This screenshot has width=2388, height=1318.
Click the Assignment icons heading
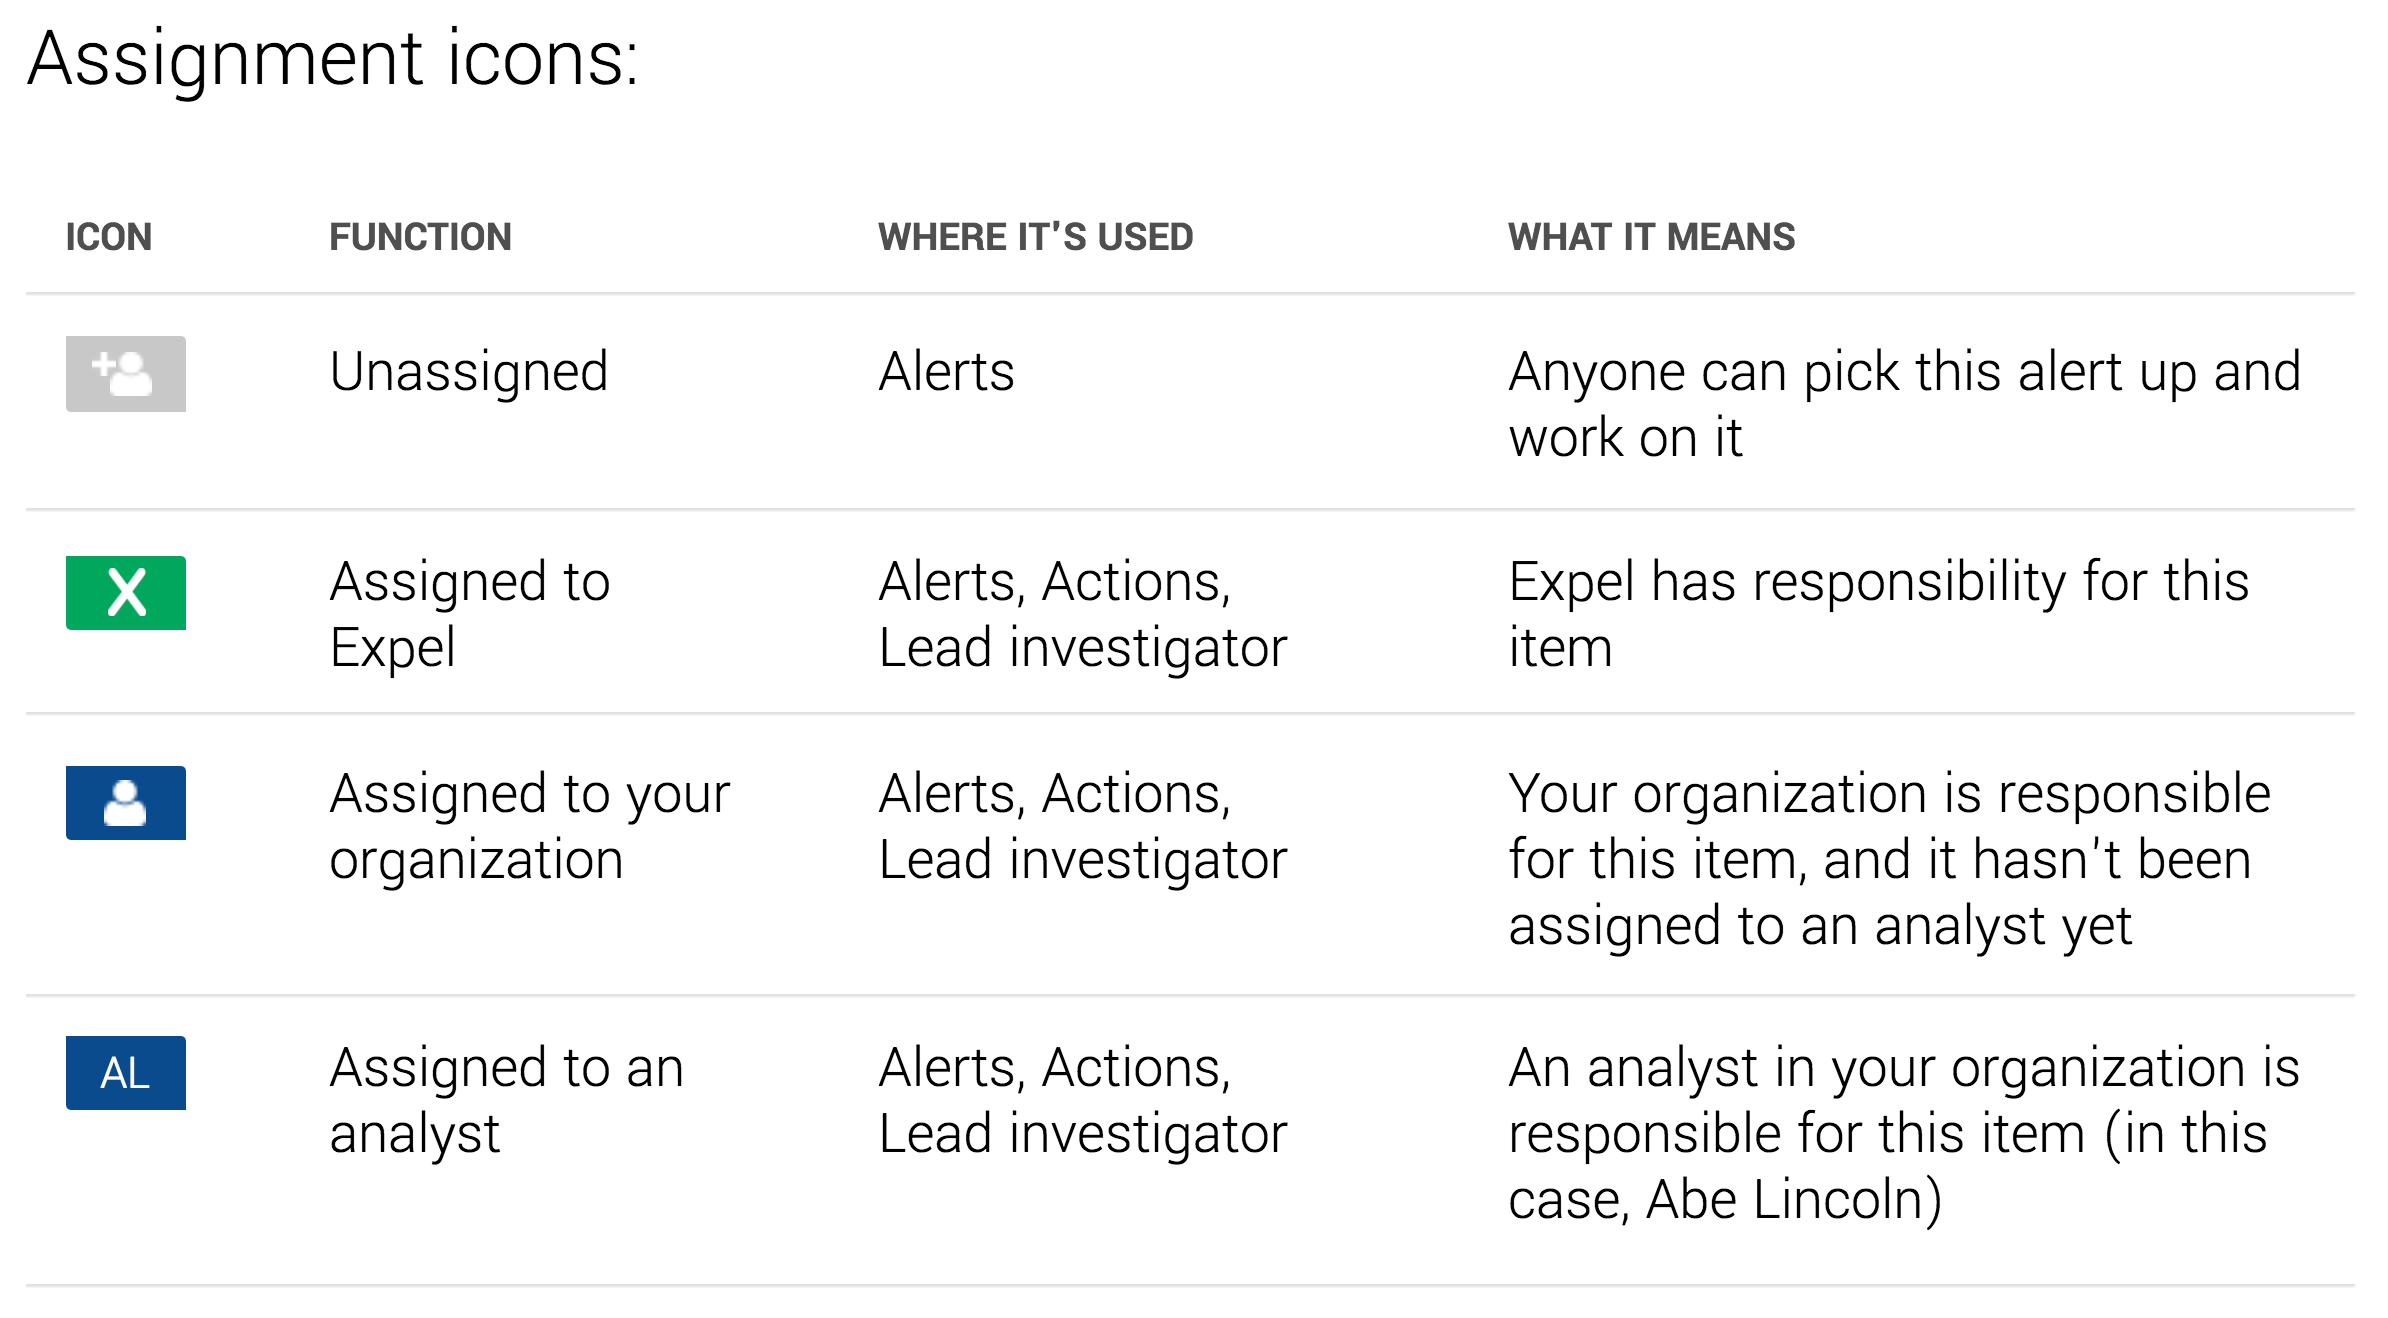tap(333, 60)
